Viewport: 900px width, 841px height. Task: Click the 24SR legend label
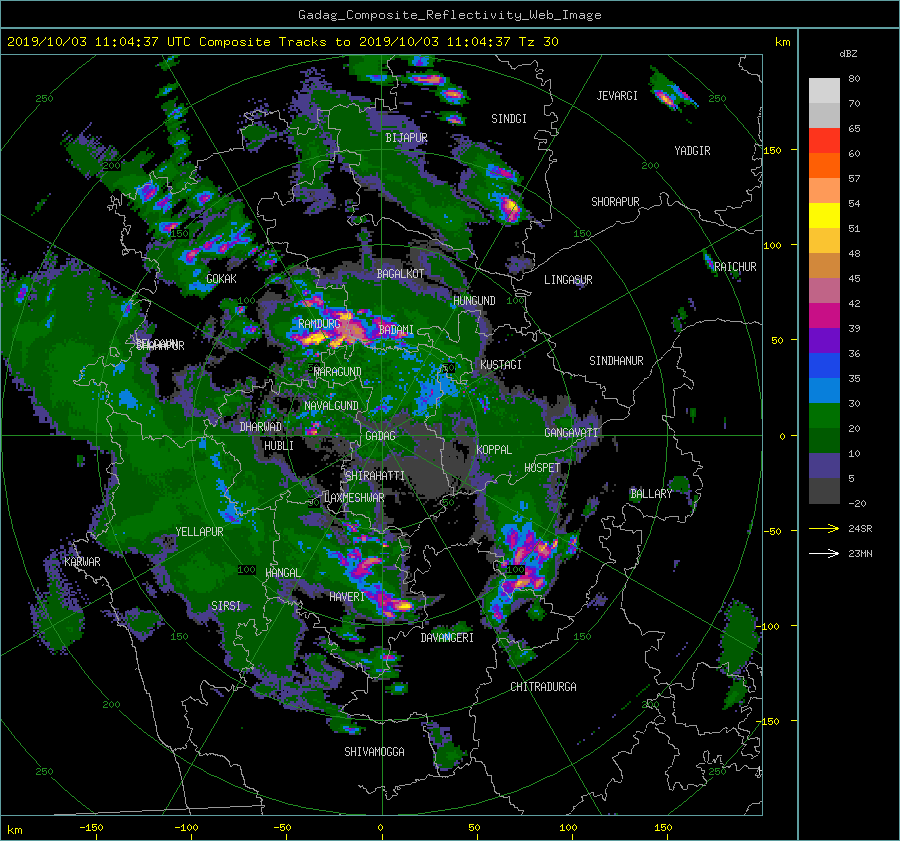[860, 529]
